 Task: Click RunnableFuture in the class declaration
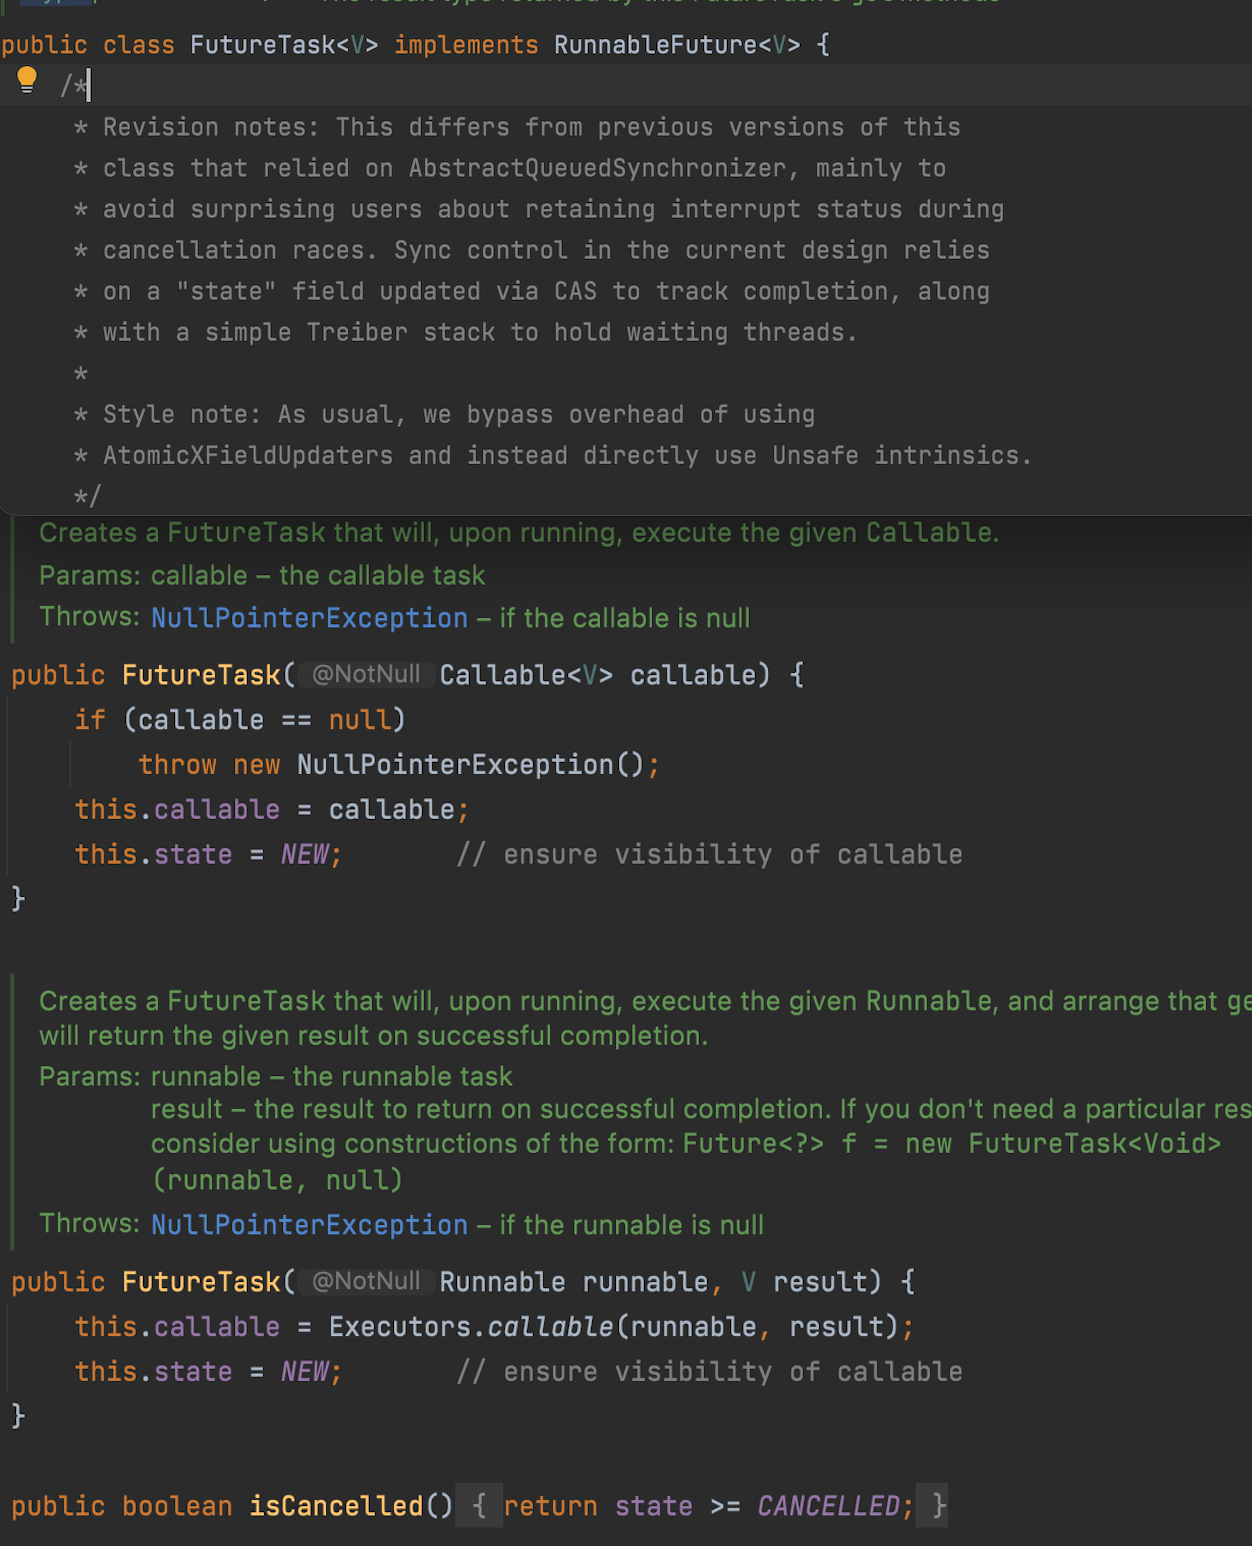(x=655, y=45)
